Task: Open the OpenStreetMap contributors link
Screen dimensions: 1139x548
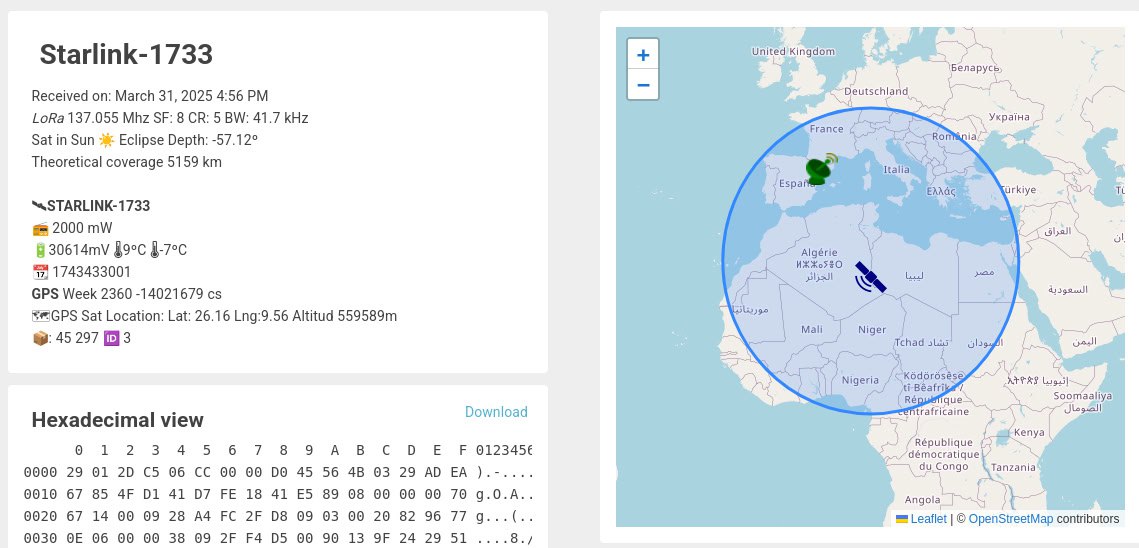Action: tap(1010, 519)
